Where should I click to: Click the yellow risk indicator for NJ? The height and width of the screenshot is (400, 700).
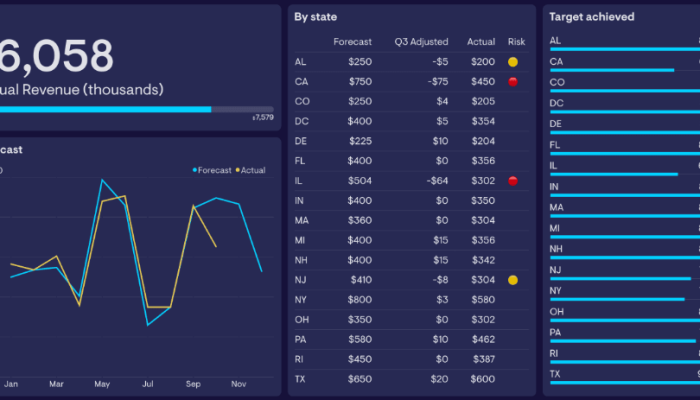513,280
